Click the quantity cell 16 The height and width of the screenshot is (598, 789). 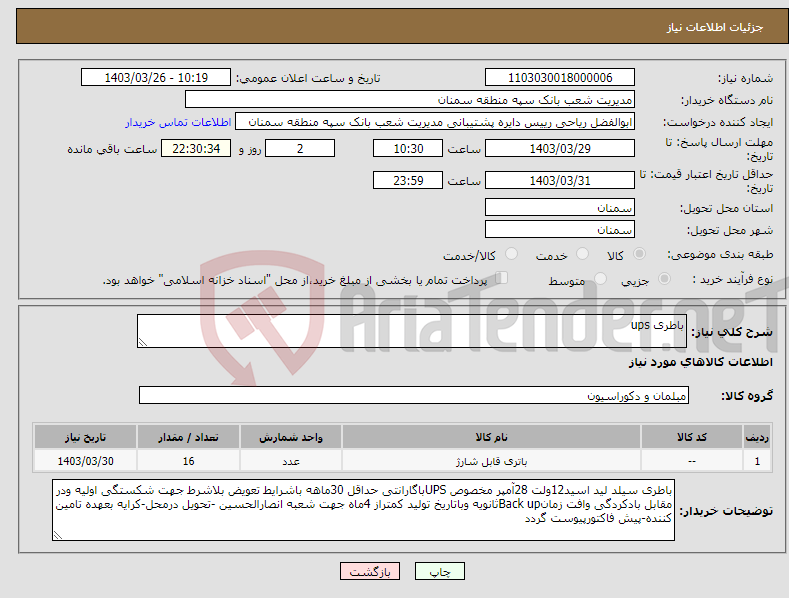(188, 461)
